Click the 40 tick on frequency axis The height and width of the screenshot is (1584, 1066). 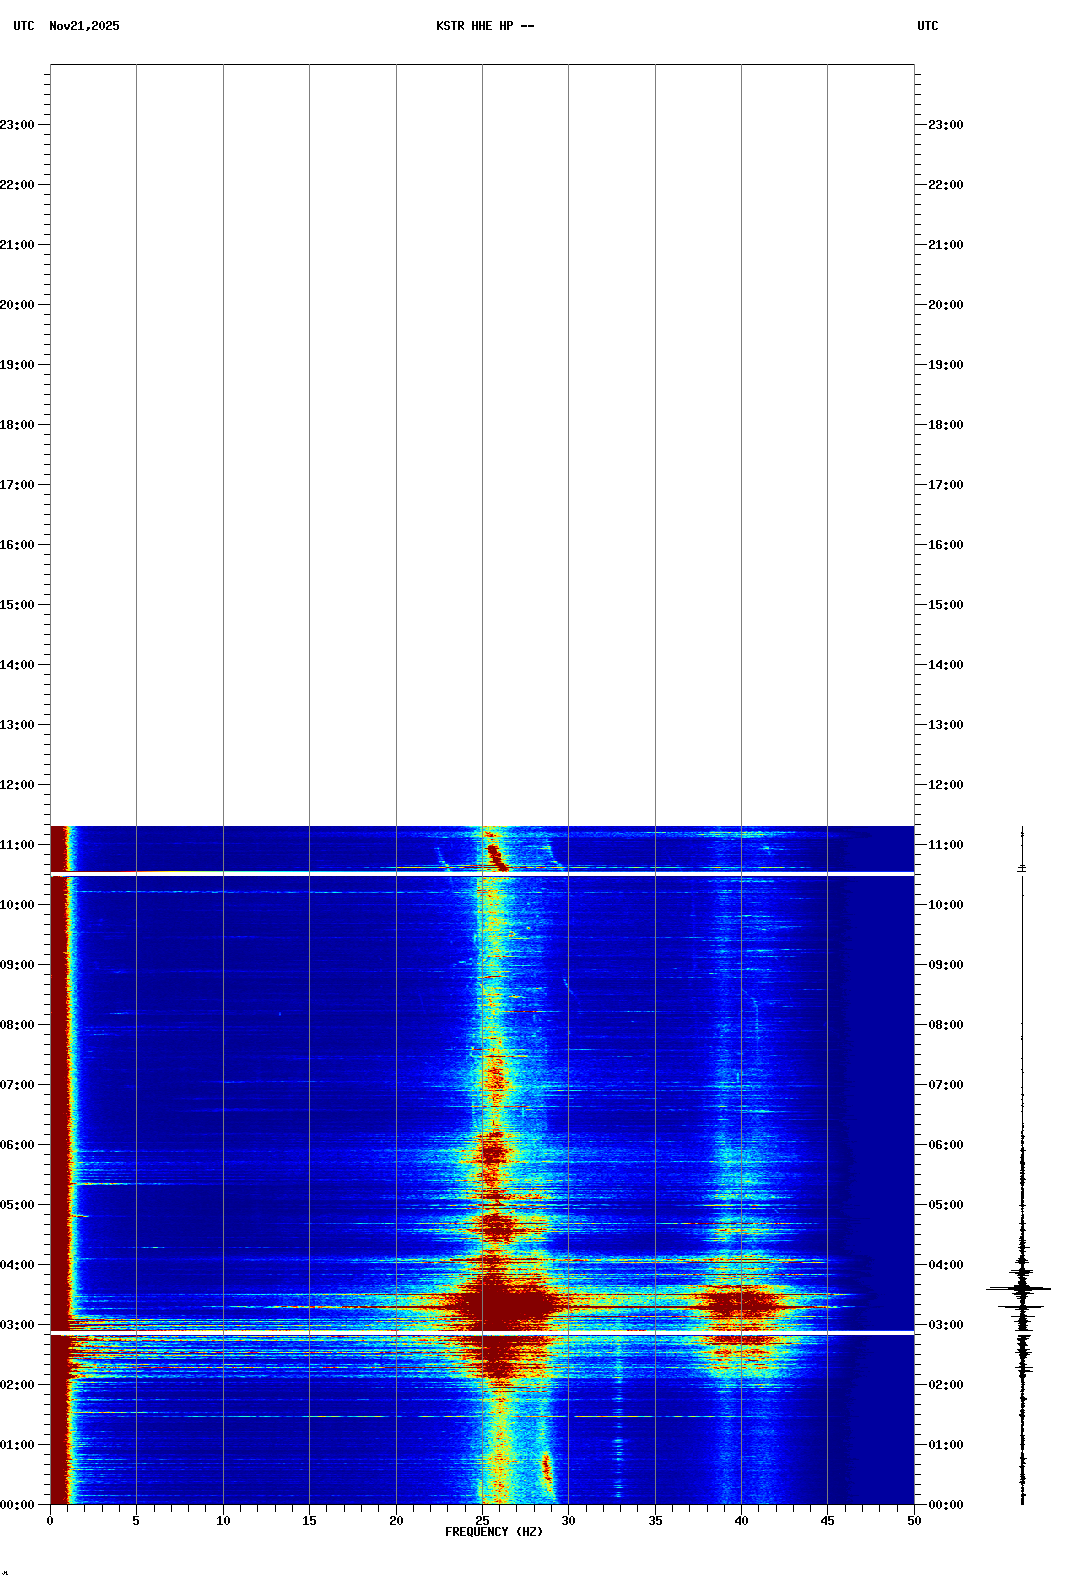click(741, 1520)
